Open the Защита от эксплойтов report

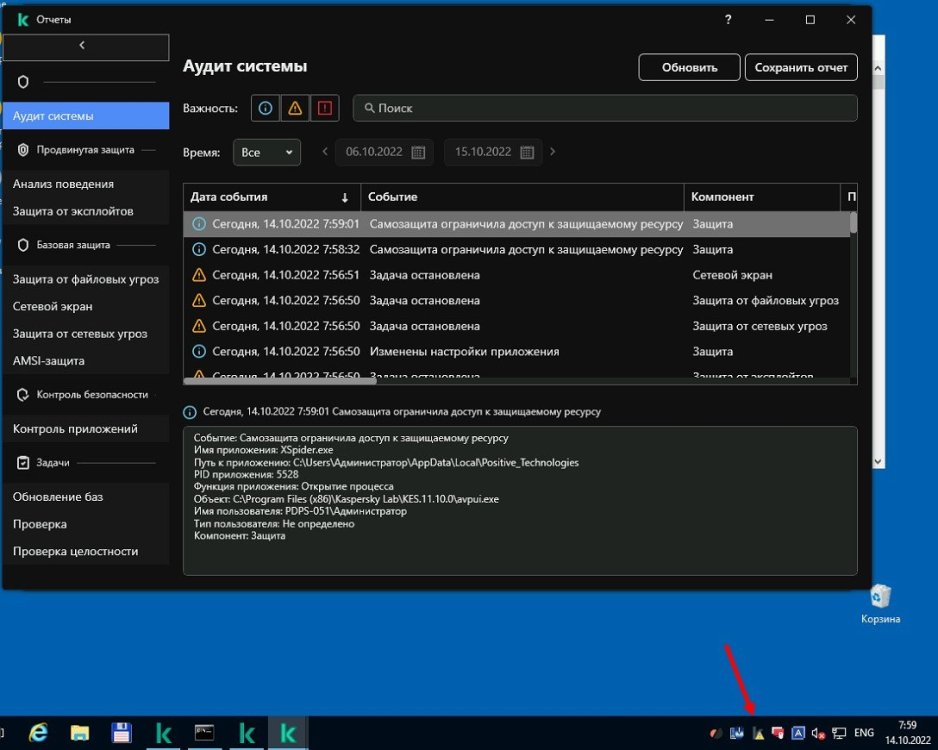point(86,211)
